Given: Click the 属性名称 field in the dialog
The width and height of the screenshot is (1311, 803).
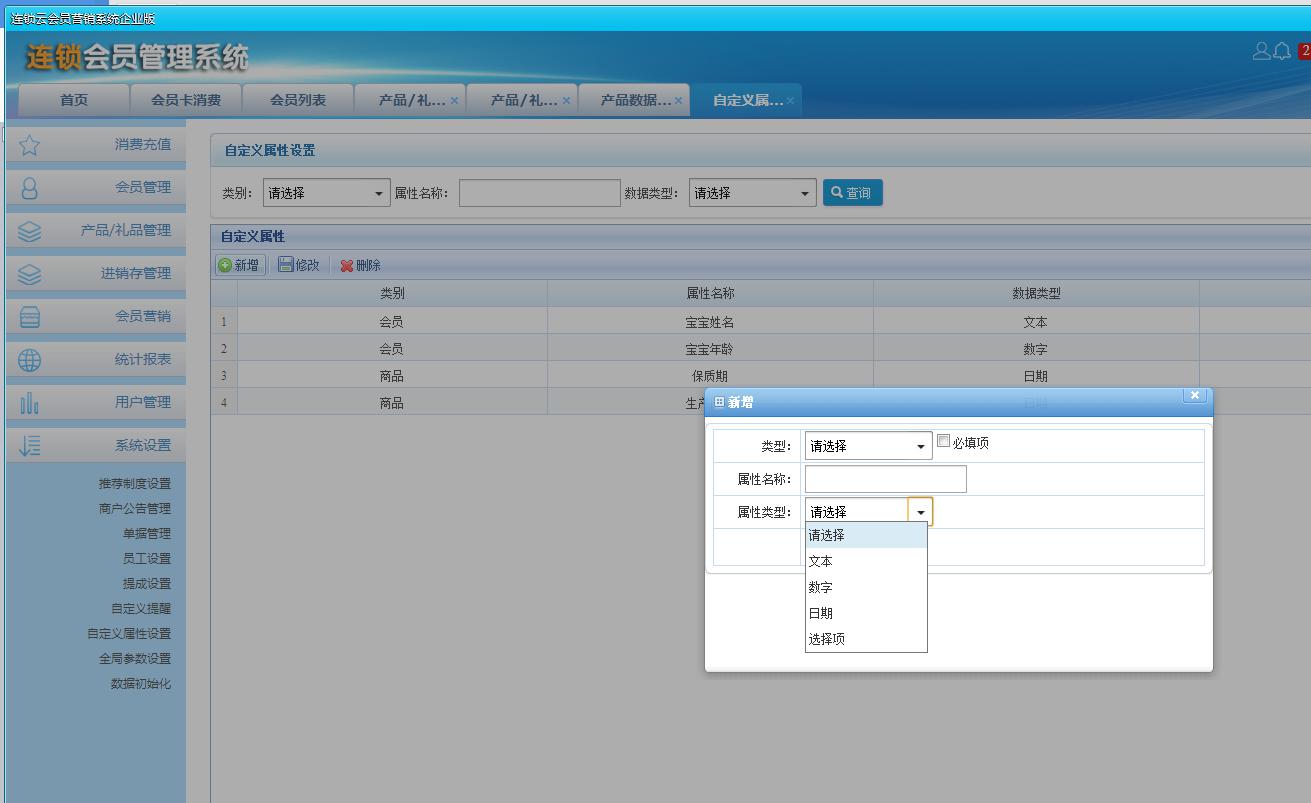Looking at the screenshot, I should [885, 479].
